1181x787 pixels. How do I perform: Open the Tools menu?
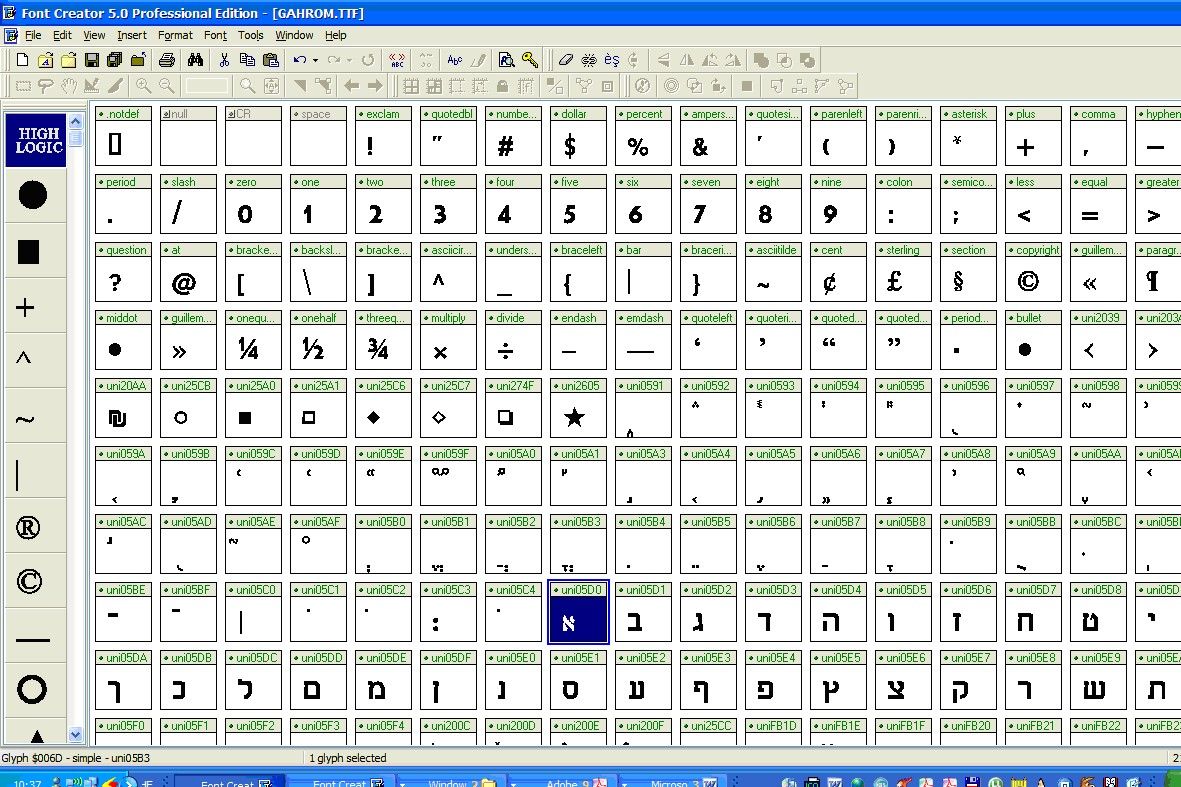pos(251,35)
